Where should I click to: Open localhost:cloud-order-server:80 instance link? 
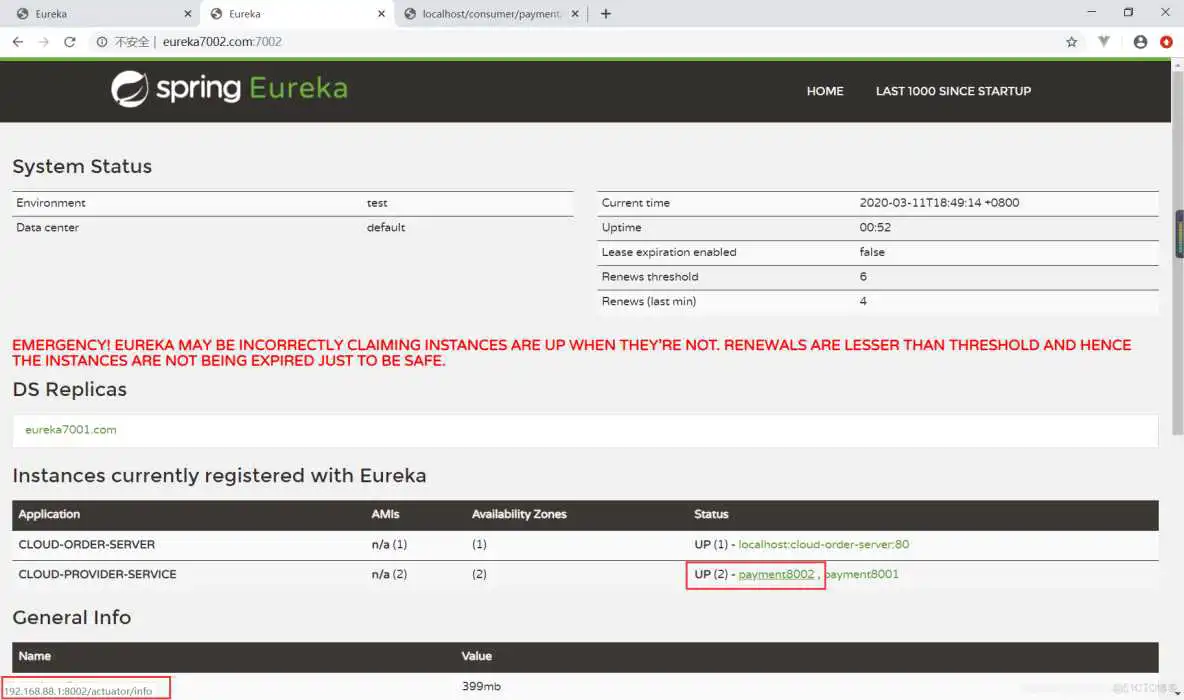(x=823, y=544)
